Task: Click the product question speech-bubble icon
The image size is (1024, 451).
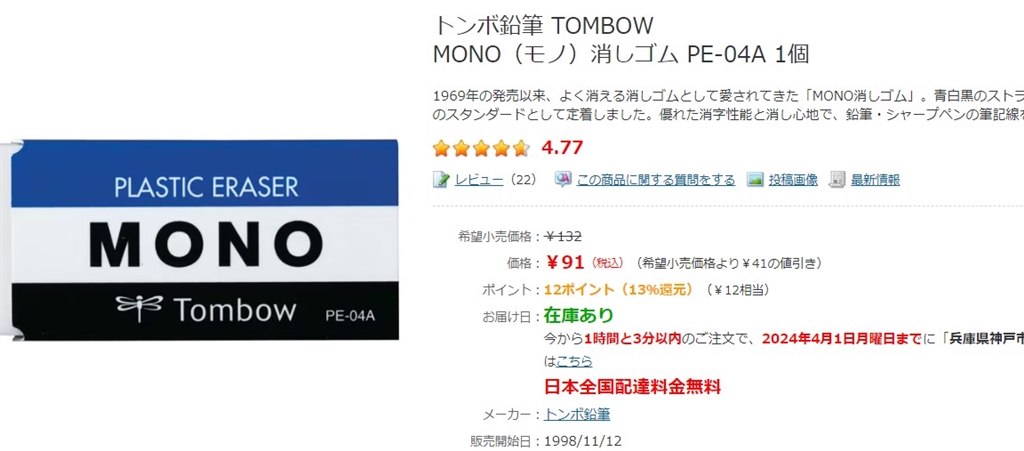Action: (x=562, y=180)
